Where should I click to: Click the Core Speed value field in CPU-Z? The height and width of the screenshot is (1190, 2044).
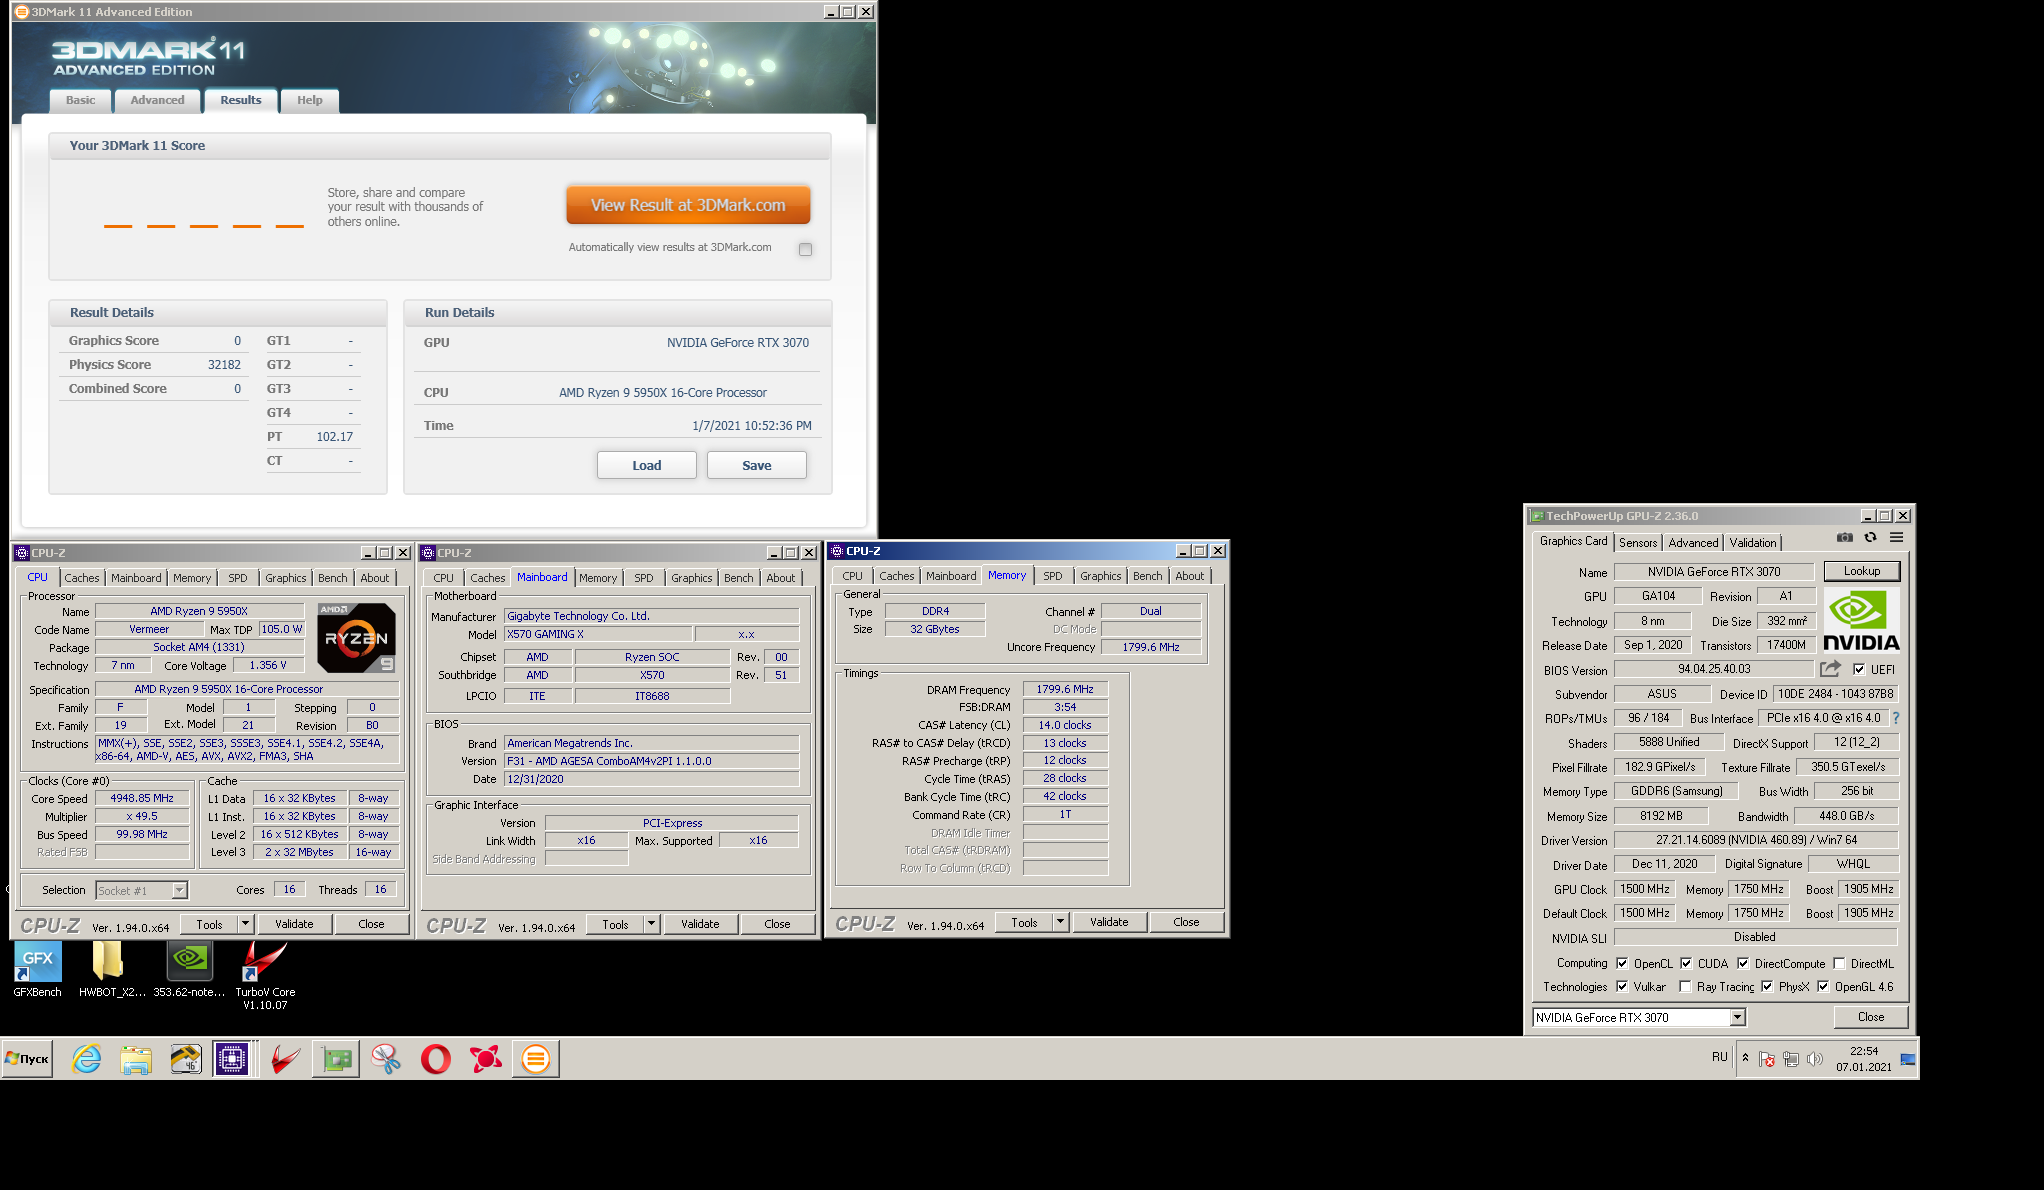142,798
